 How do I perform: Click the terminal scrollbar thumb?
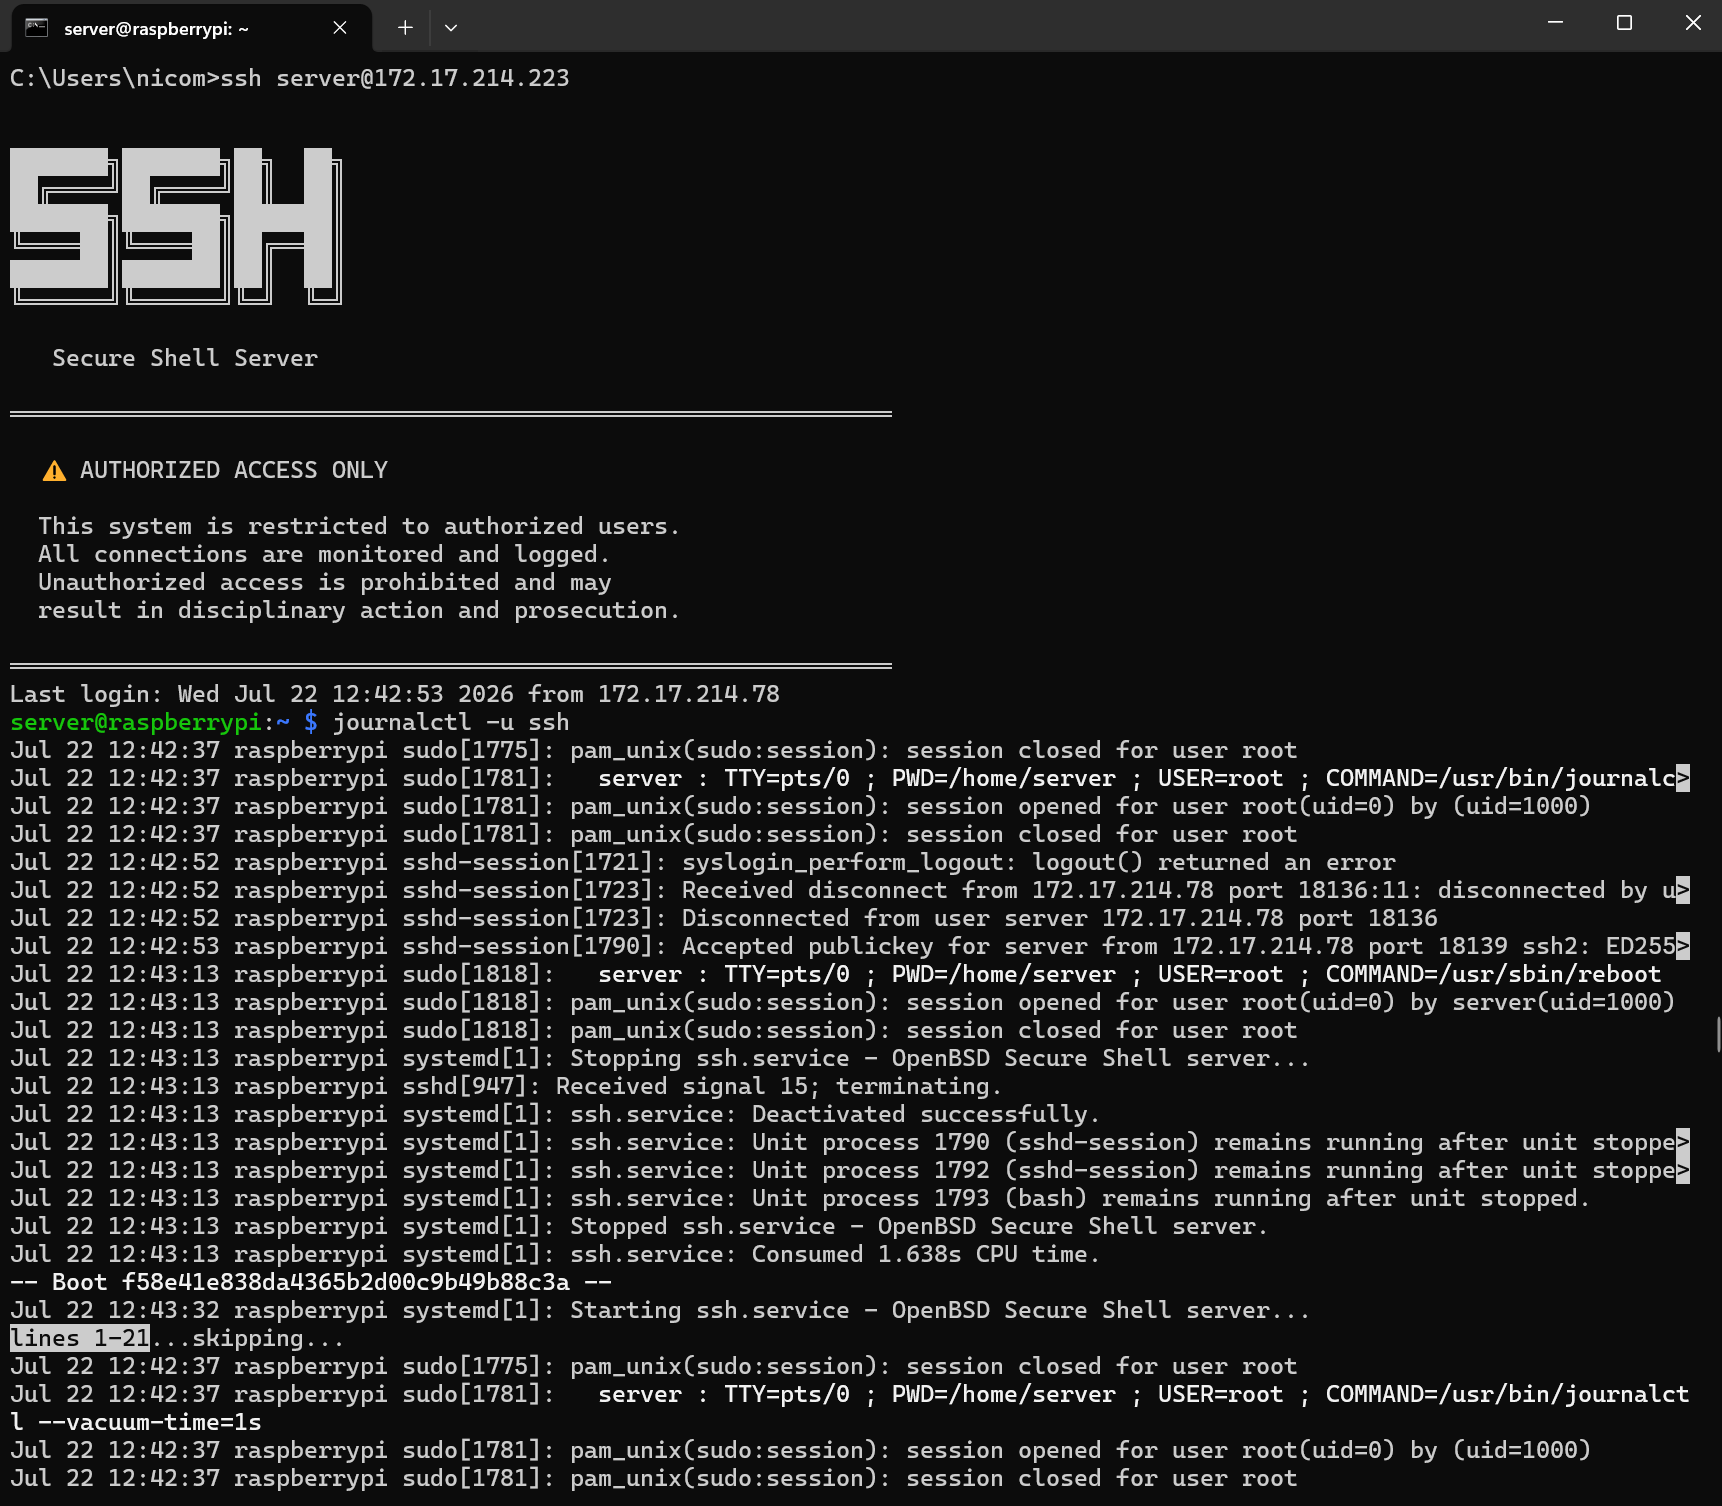[x=1718, y=1034]
